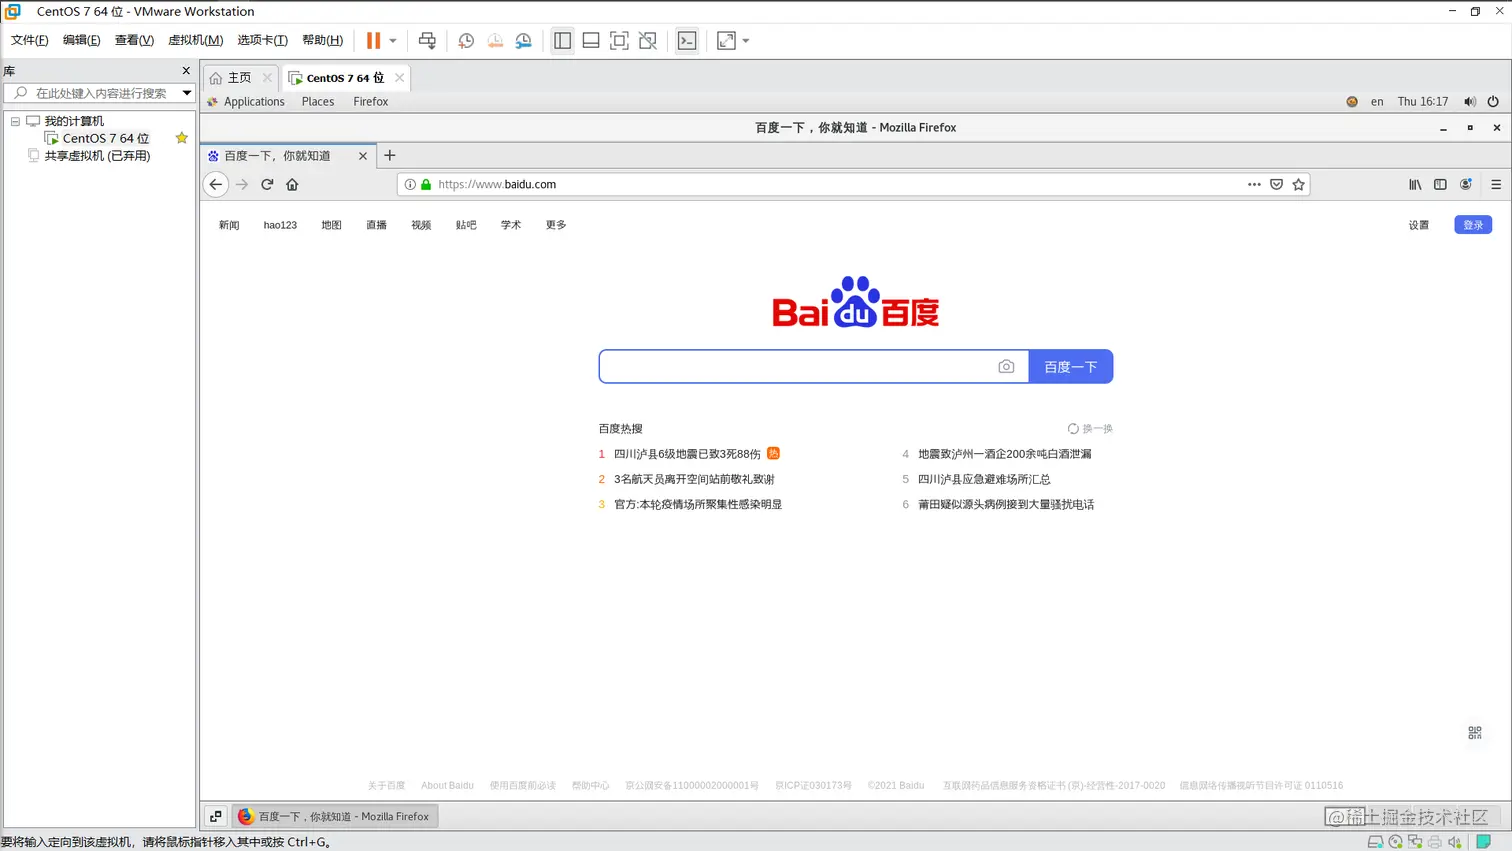
Task: Close the 库 library panel
Action: pyautogui.click(x=186, y=71)
